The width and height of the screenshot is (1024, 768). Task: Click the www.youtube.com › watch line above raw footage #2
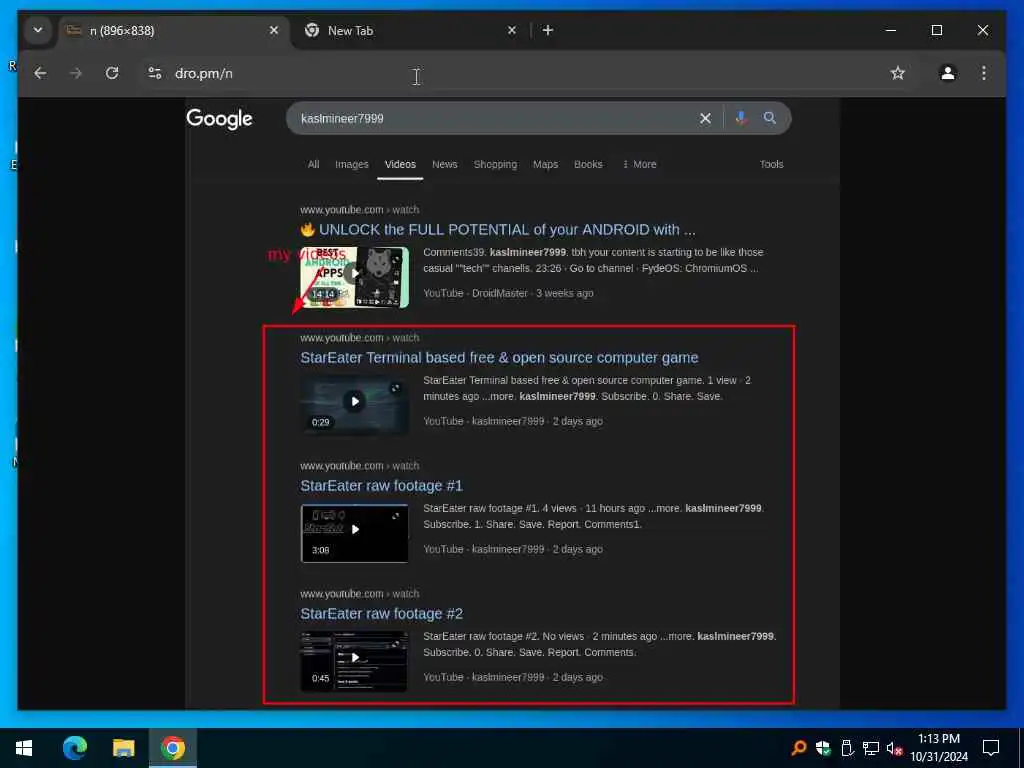click(x=359, y=594)
